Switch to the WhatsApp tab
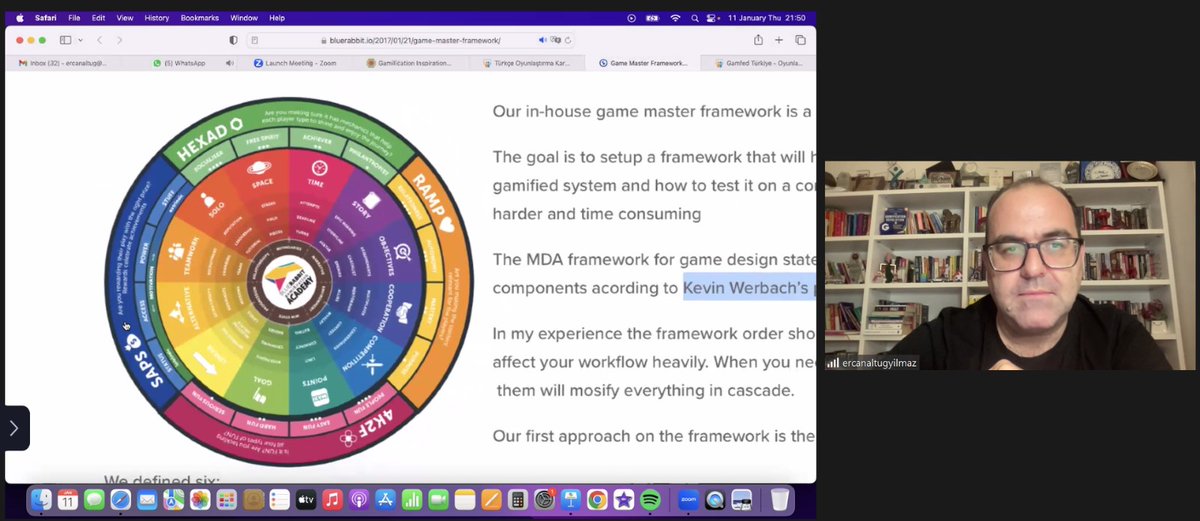1200x521 pixels. point(180,62)
